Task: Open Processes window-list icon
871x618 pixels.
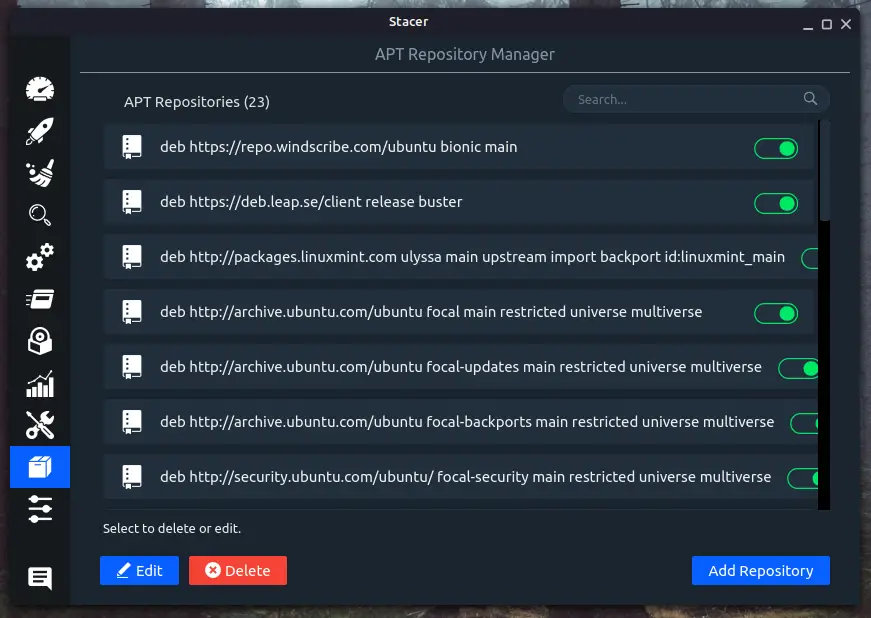Action: coord(40,299)
